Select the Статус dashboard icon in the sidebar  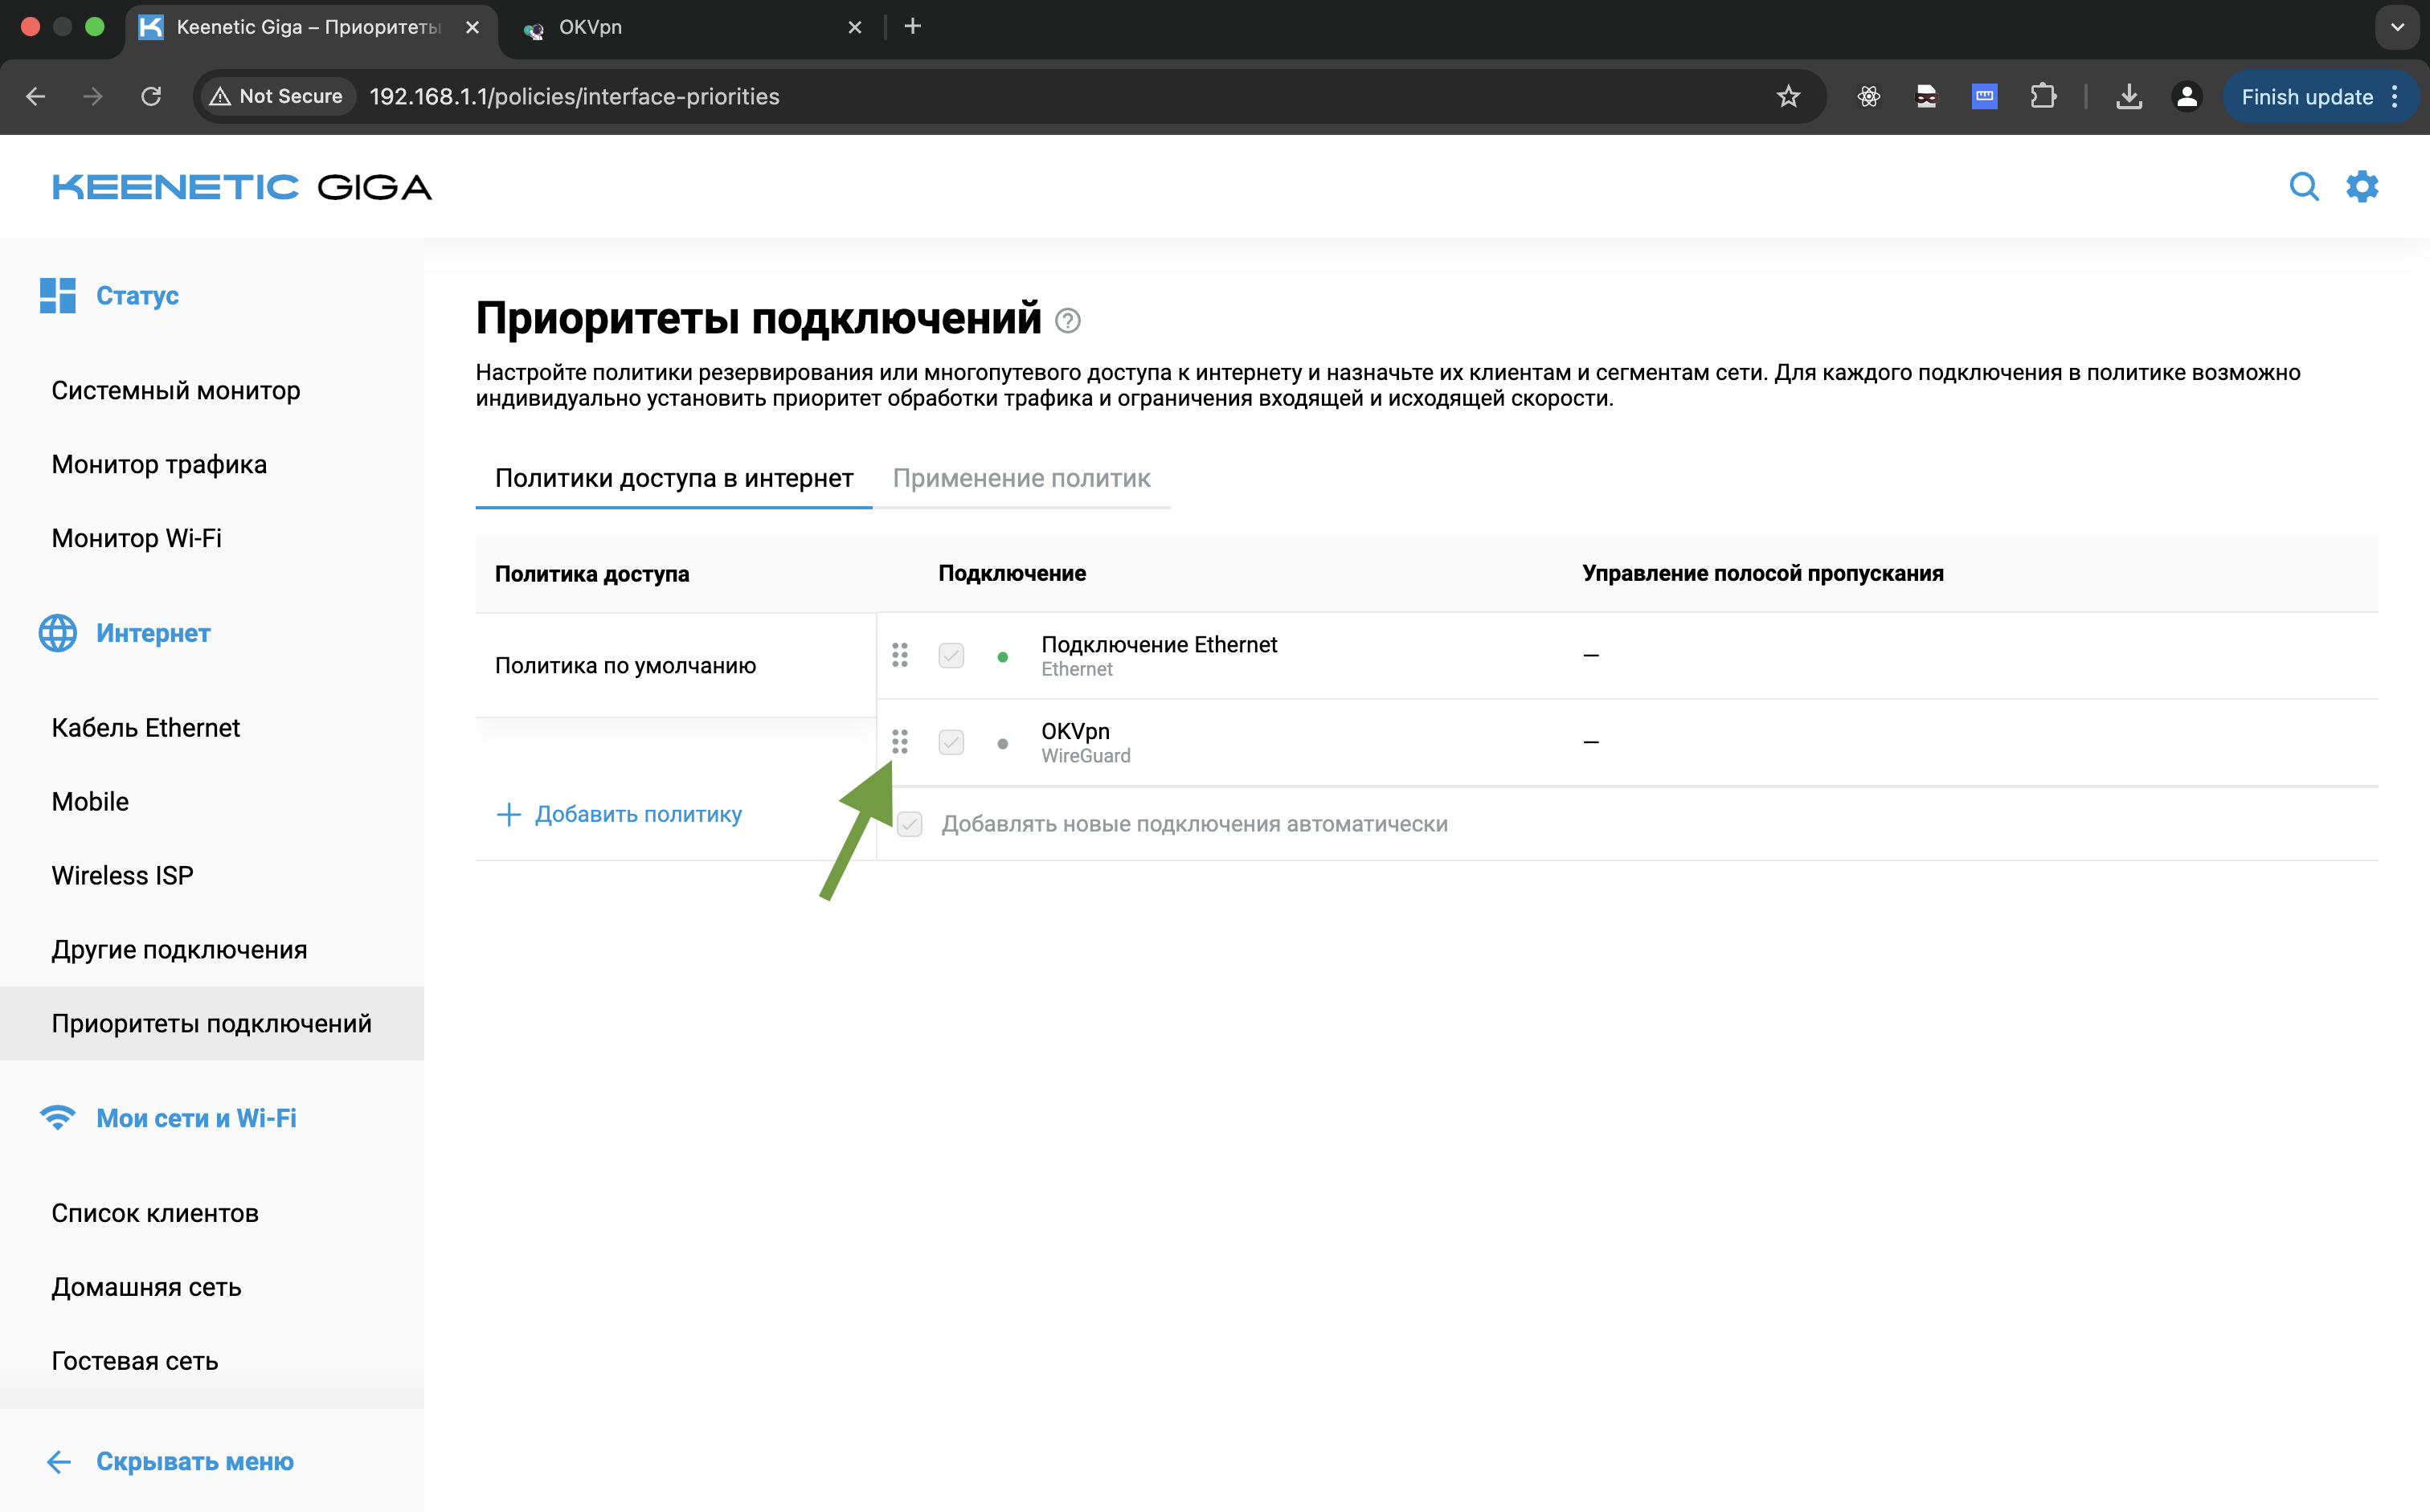pyautogui.click(x=57, y=295)
